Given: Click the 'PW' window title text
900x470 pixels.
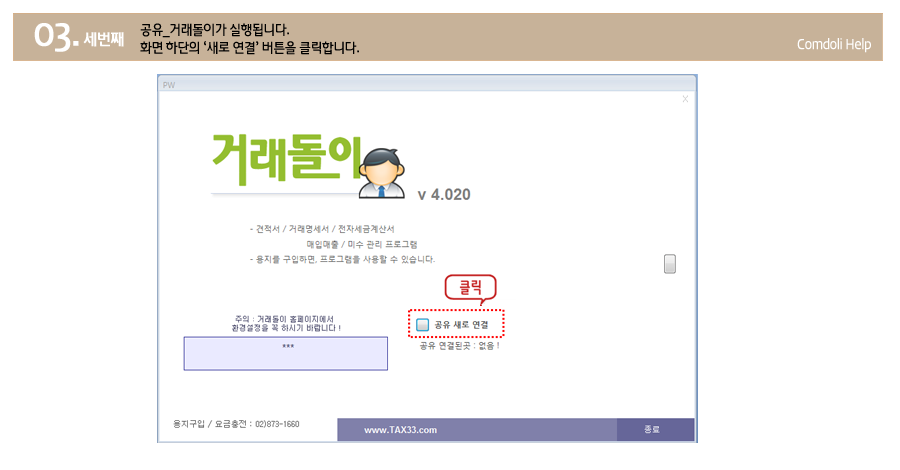Looking at the screenshot, I should [x=169, y=85].
